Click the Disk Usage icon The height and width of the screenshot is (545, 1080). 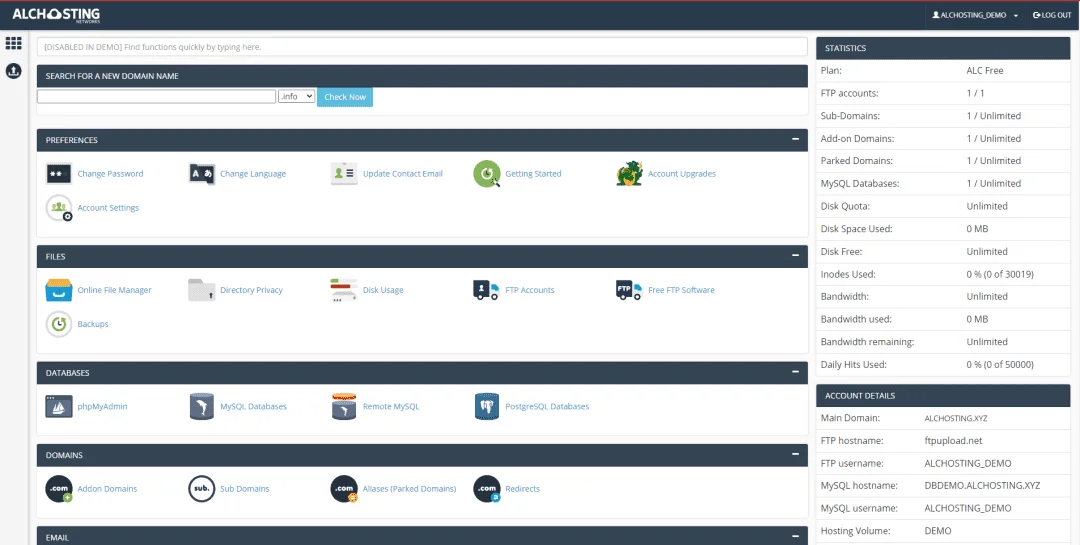point(344,290)
